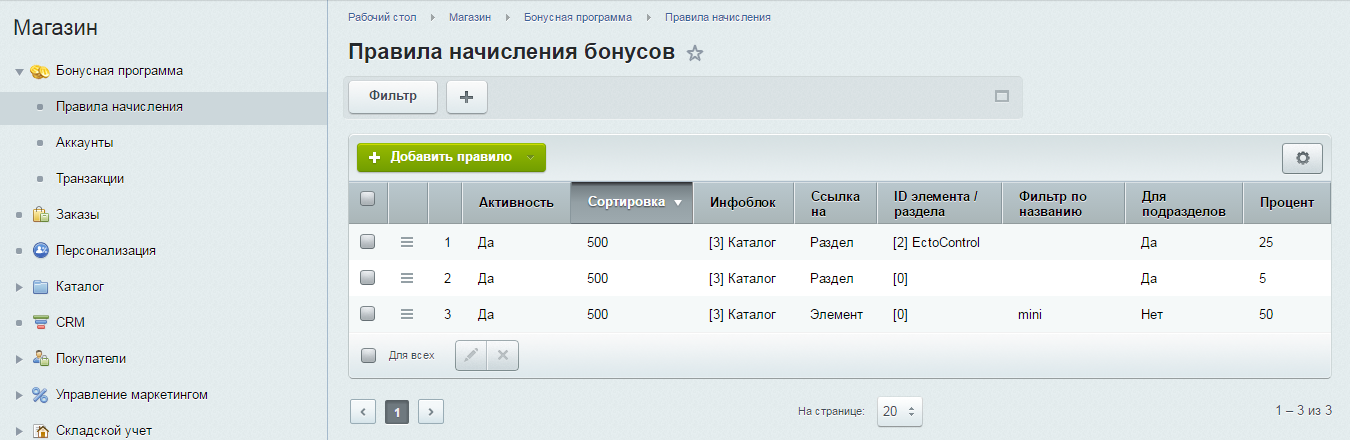Screen dimensions: 1350x440
Task: Collapse filter panel using square icon
Action: (x=1002, y=97)
